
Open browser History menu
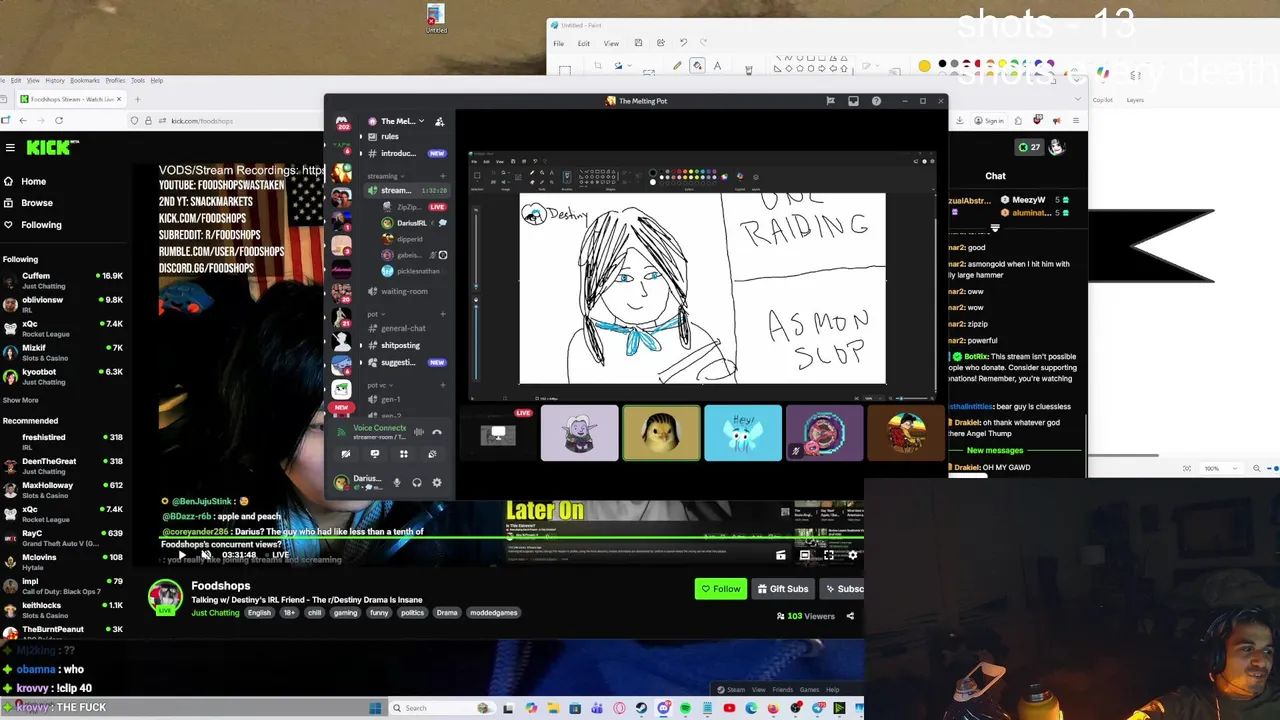click(x=55, y=80)
